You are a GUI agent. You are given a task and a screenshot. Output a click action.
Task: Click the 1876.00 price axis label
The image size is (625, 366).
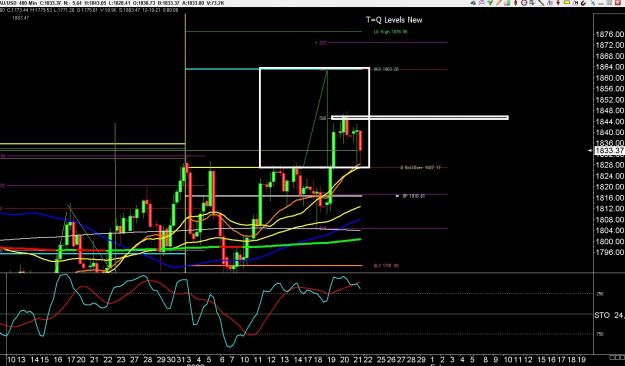point(609,34)
